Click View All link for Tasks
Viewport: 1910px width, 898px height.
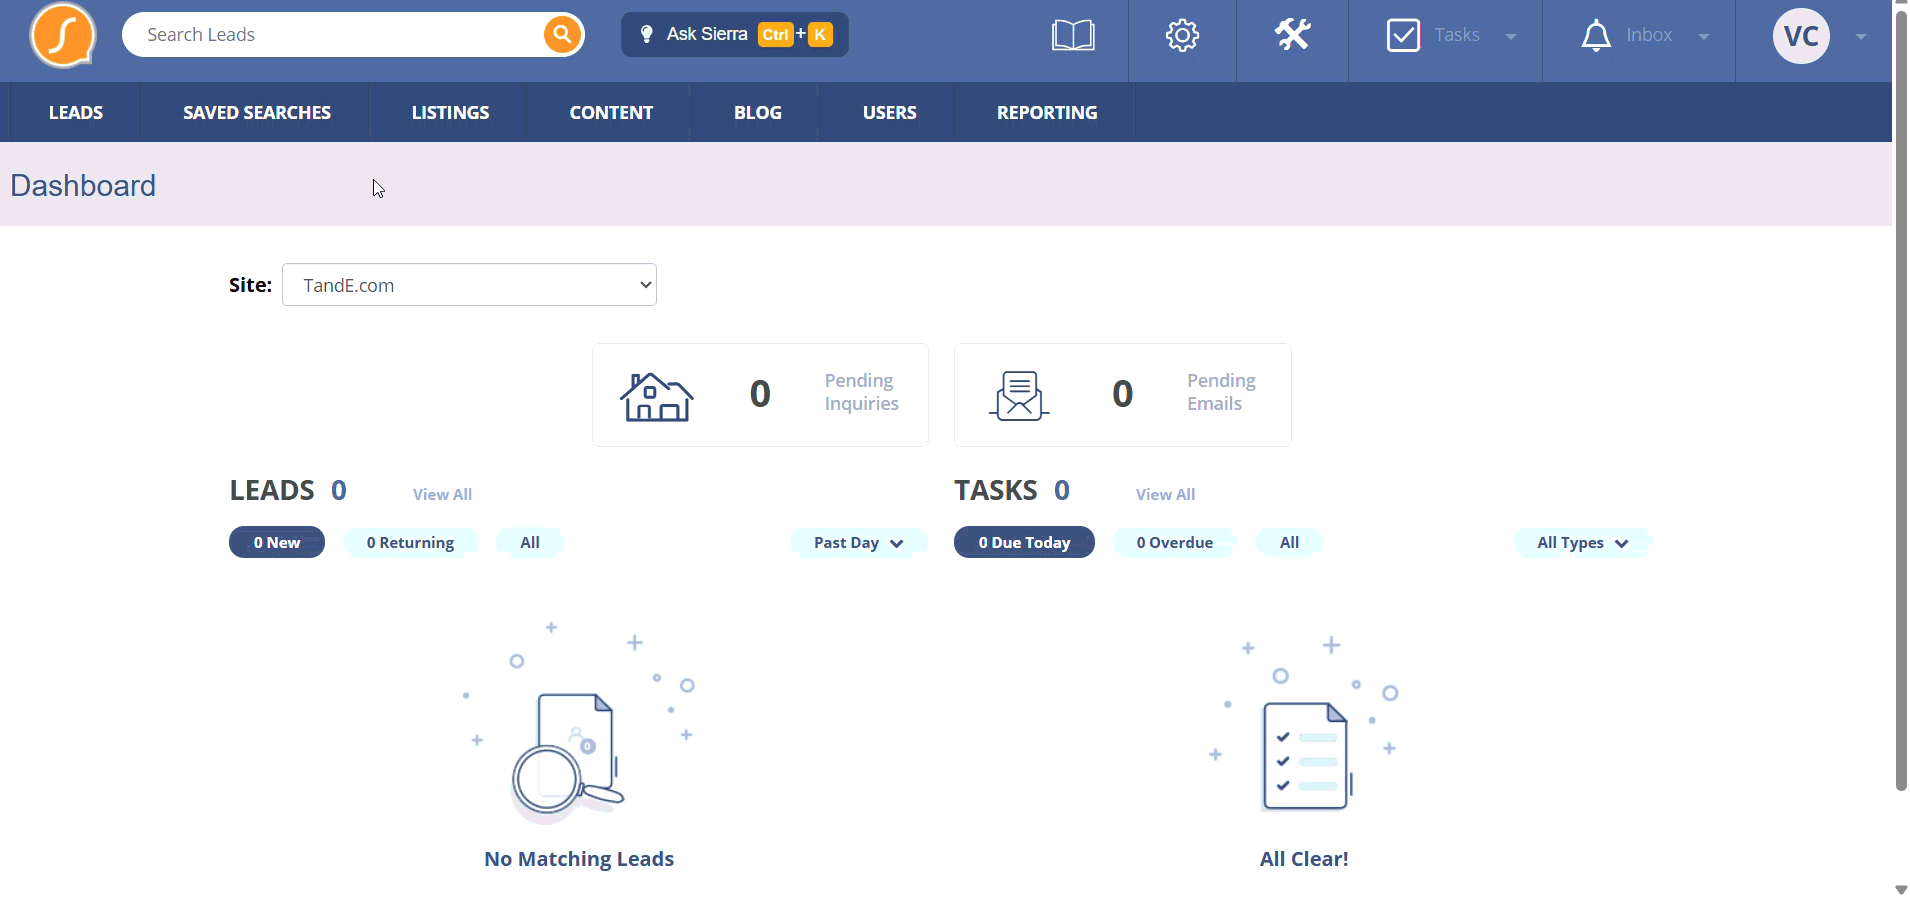click(x=1165, y=494)
